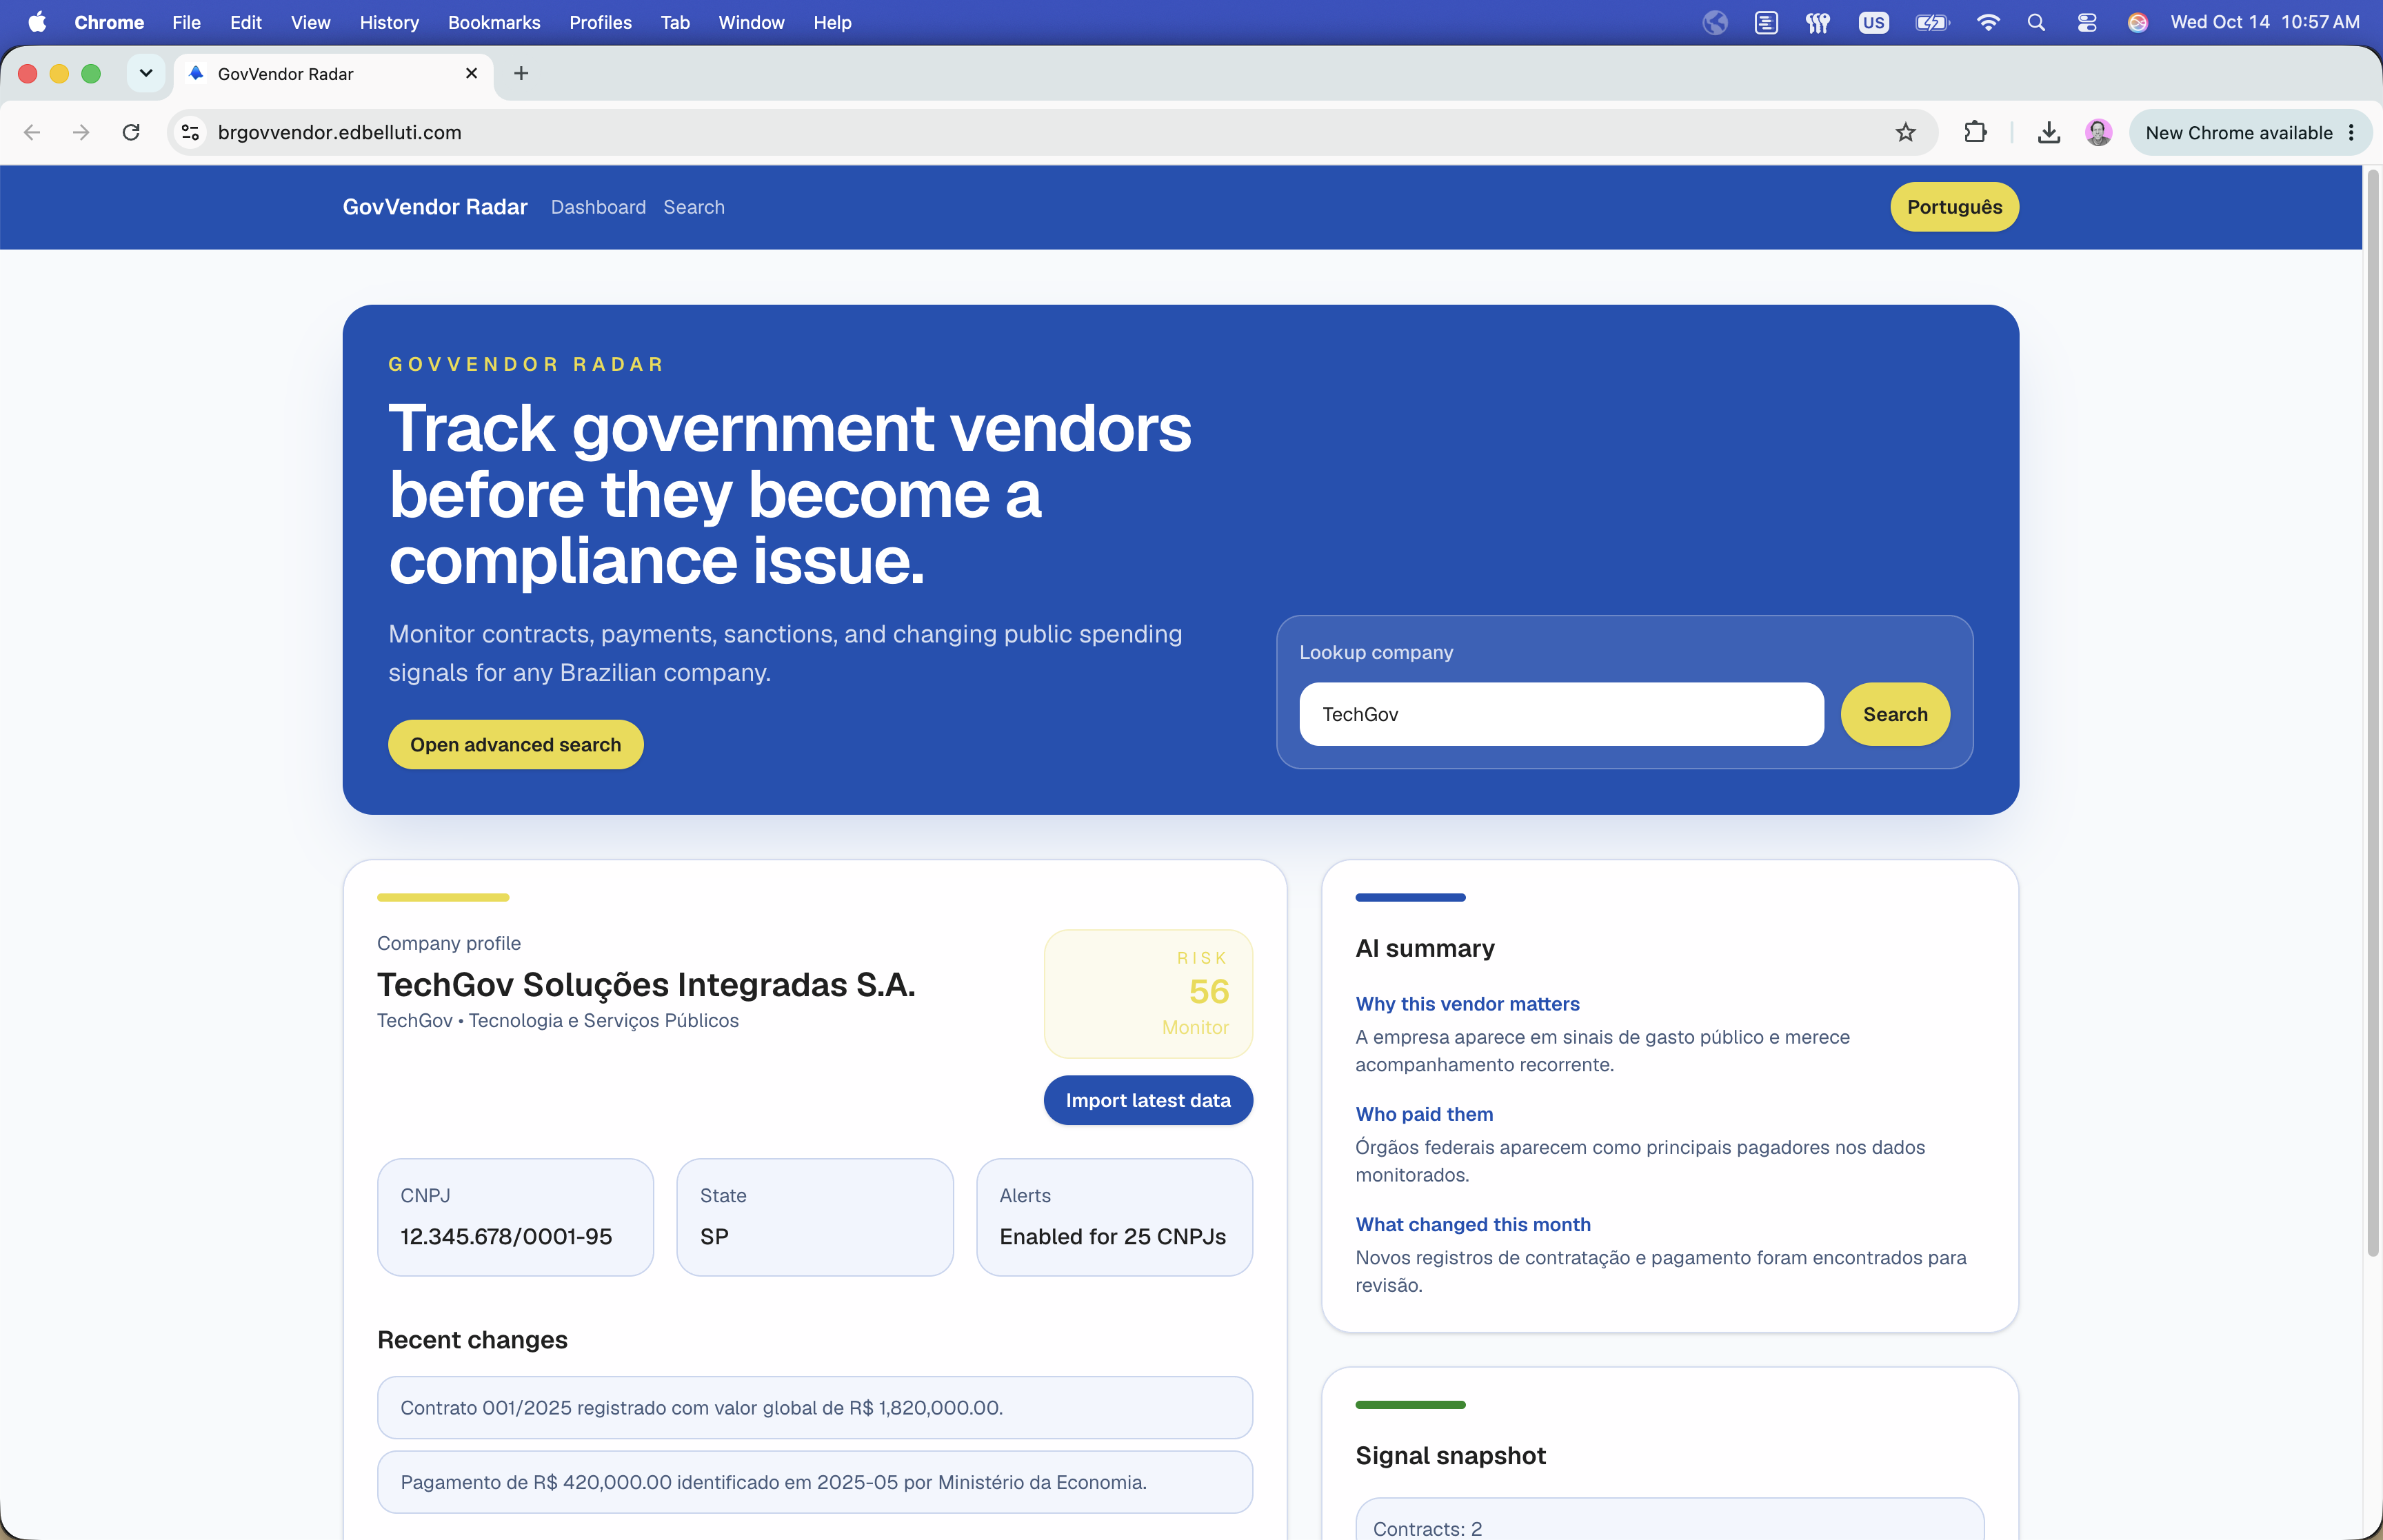Open a new tab with plus button
The width and height of the screenshot is (2383, 1540).
521,73
